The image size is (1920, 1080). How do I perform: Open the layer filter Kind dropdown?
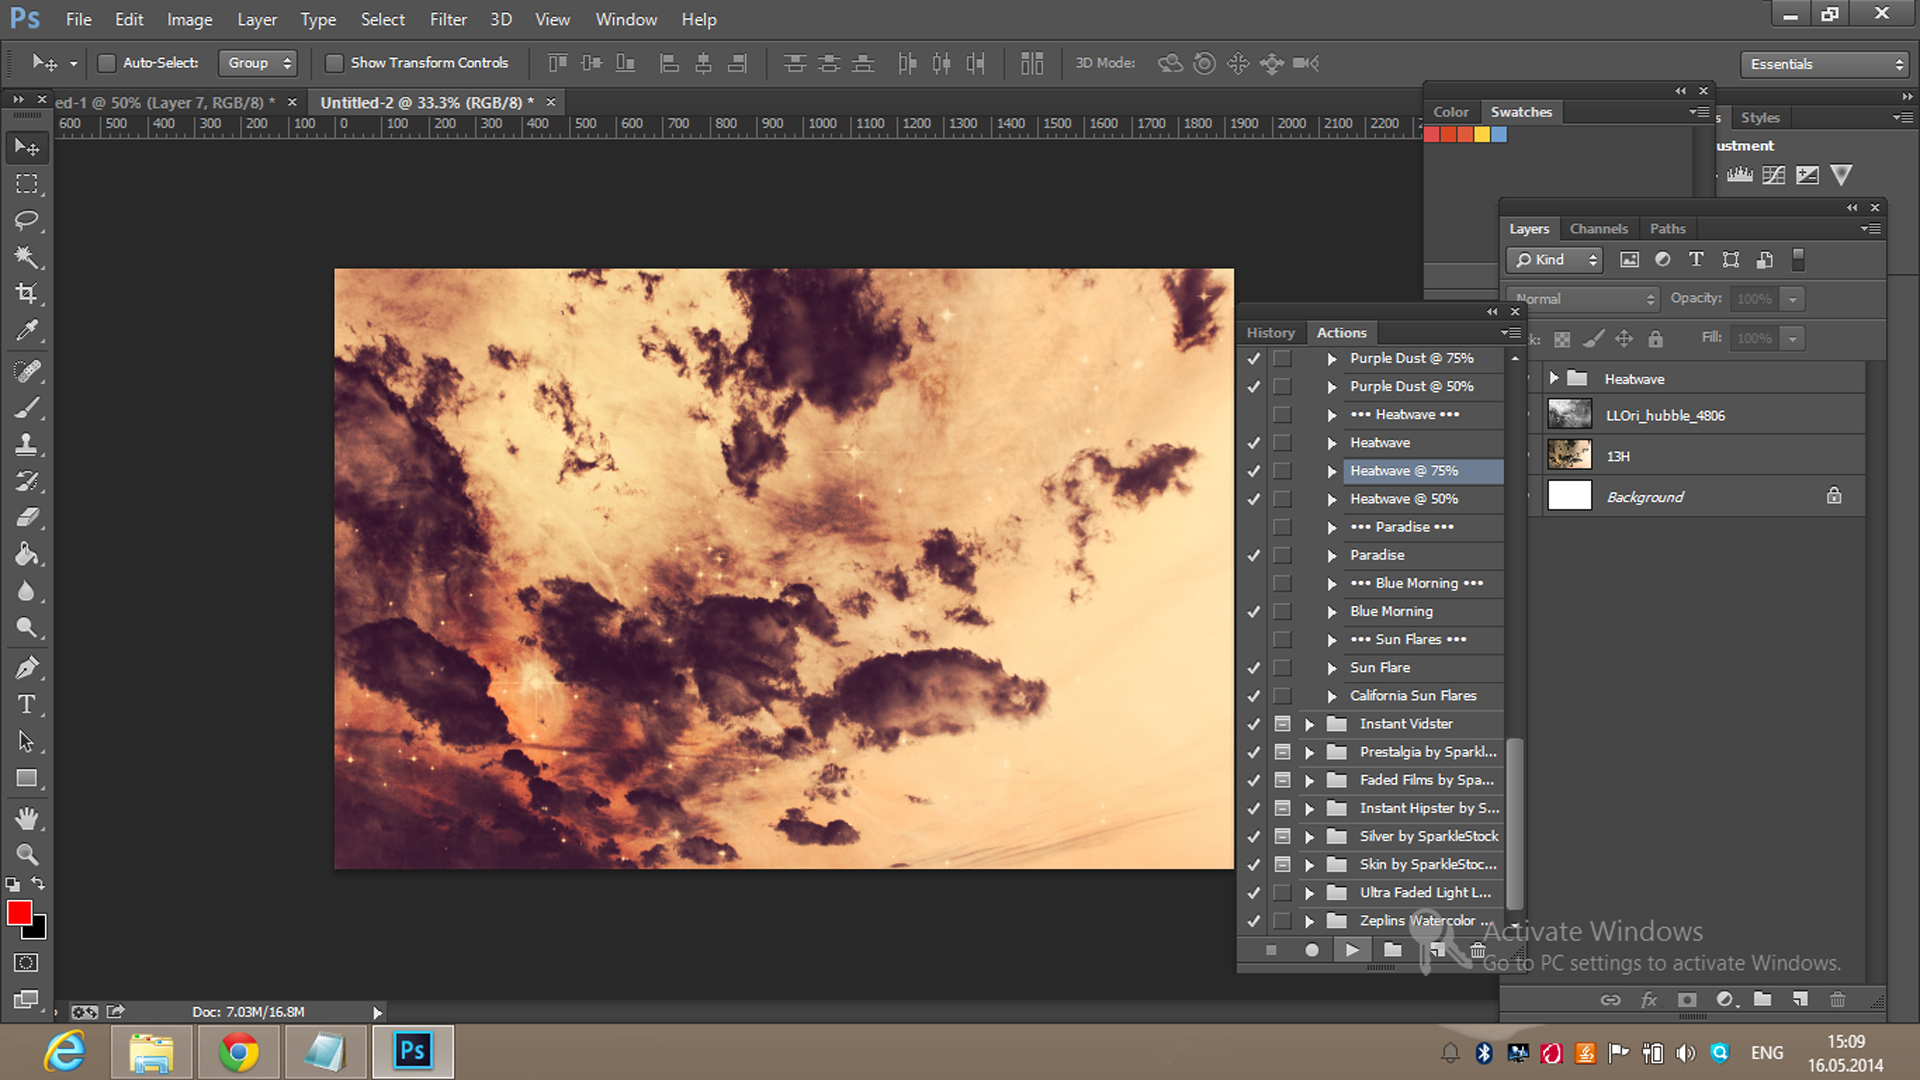1555,260
